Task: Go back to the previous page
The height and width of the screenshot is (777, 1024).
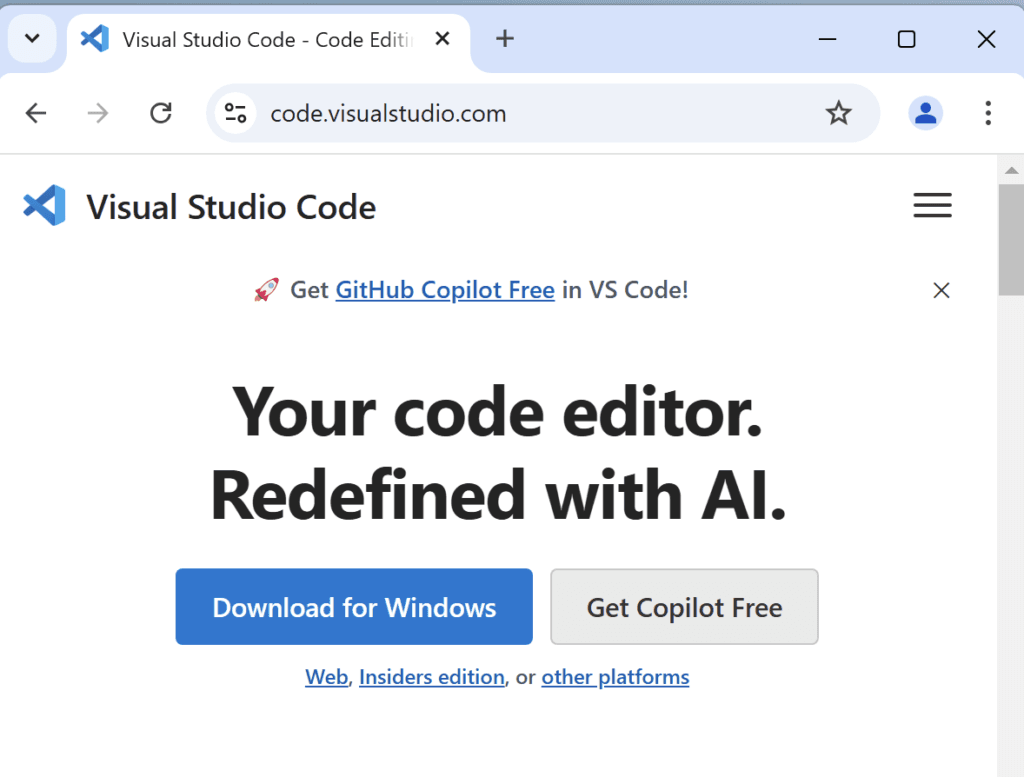Action: tap(36, 113)
